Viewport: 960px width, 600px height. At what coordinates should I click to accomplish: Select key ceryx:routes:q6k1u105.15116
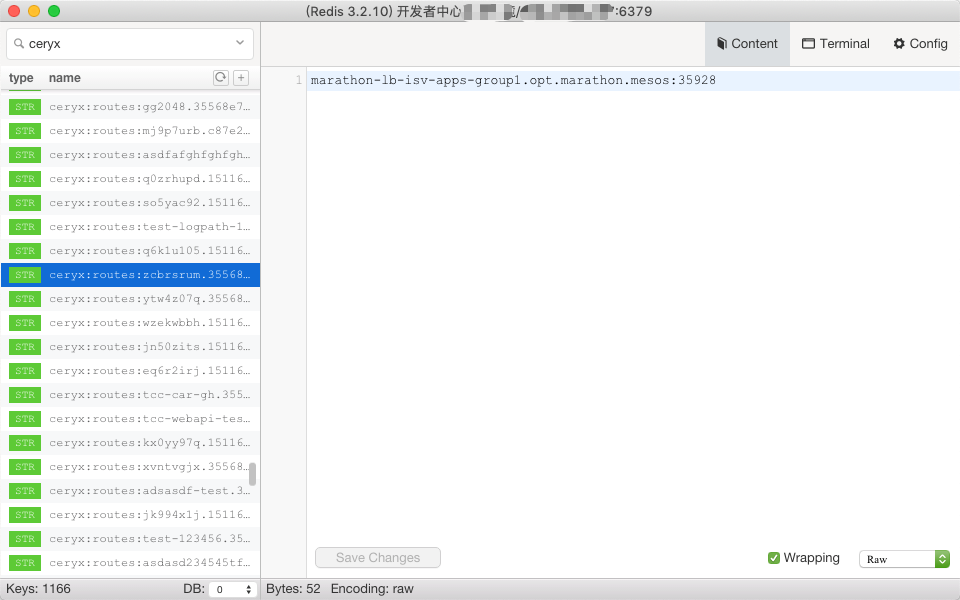click(130, 250)
